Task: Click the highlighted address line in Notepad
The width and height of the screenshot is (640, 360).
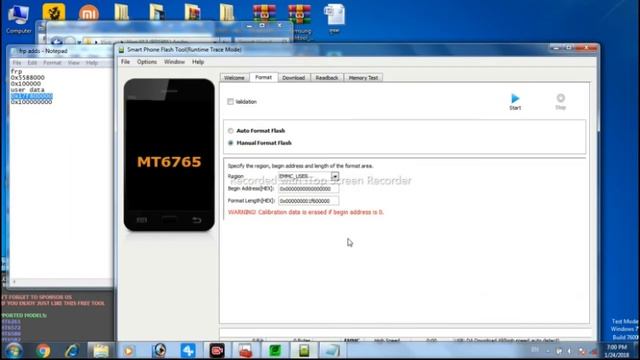Action: coord(31,96)
